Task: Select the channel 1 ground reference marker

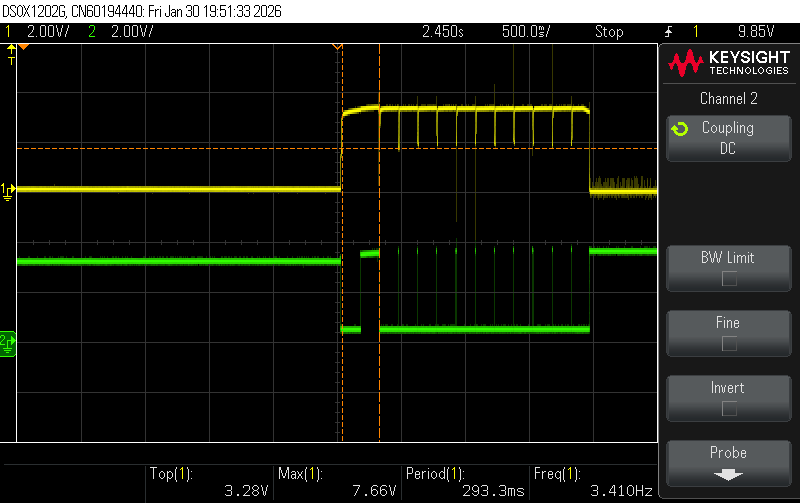Action: click(x=8, y=191)
